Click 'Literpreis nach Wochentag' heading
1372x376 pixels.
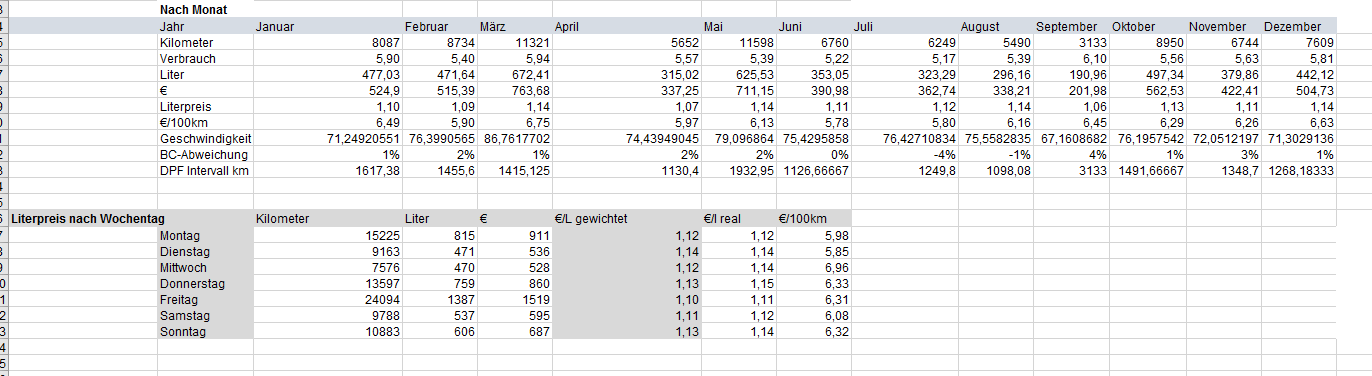coord(88,218)
